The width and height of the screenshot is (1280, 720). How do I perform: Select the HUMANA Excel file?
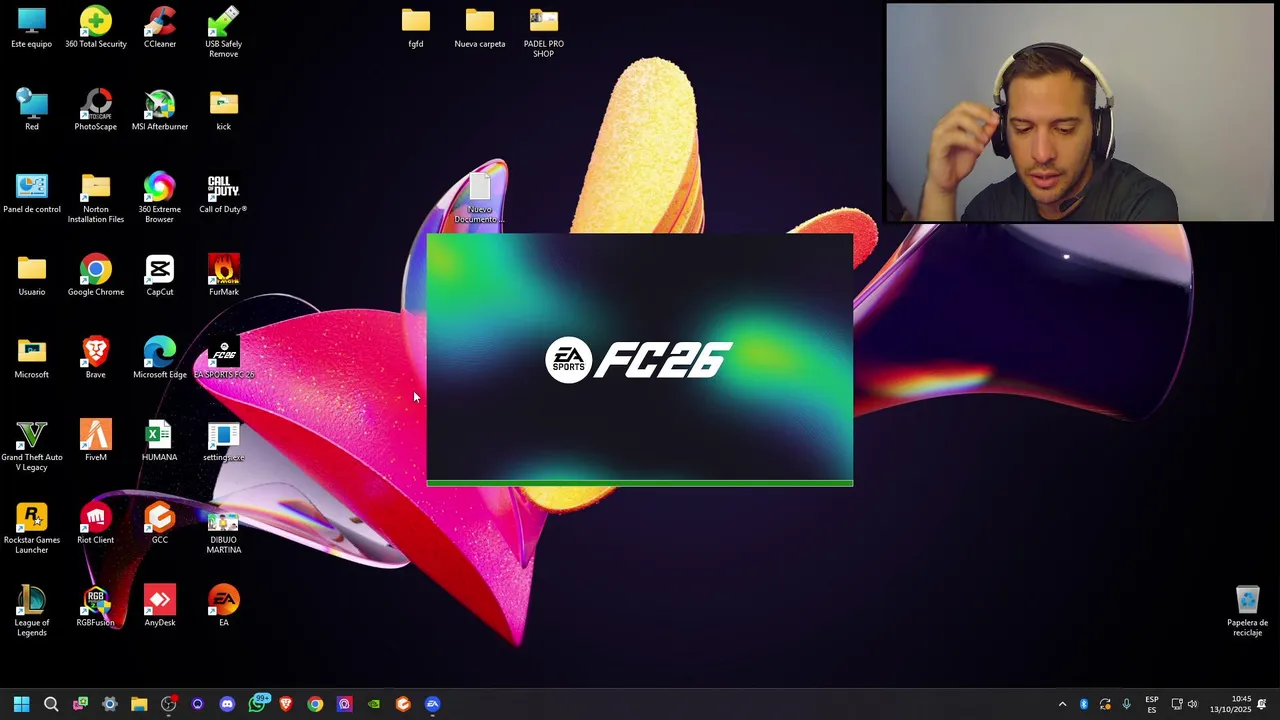tap(160, 441)
